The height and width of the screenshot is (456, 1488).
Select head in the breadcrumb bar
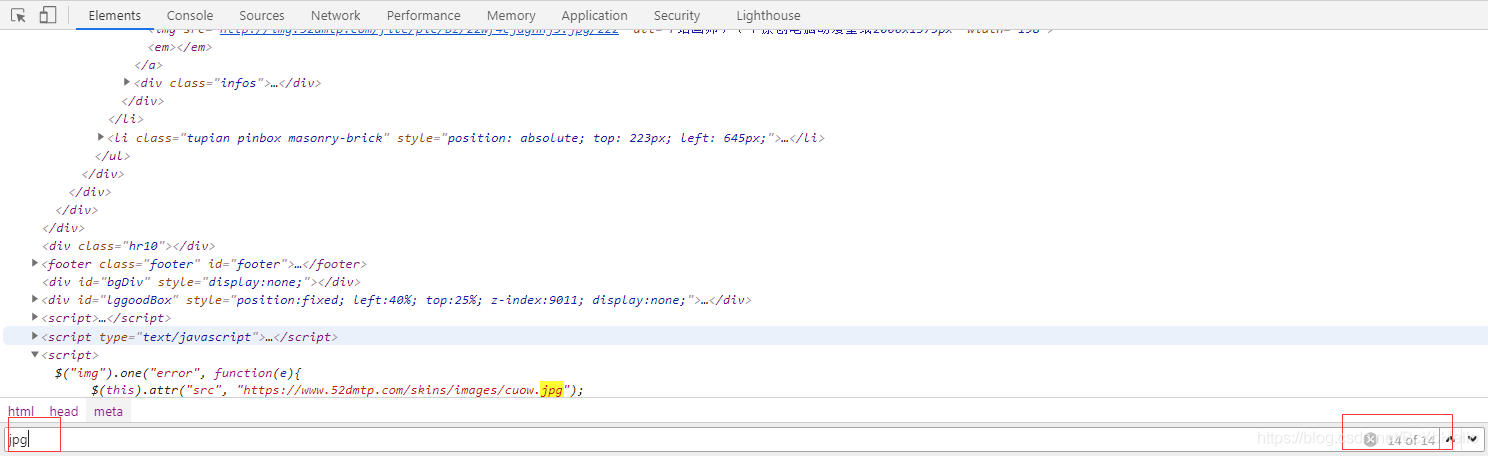coord(64,411)
